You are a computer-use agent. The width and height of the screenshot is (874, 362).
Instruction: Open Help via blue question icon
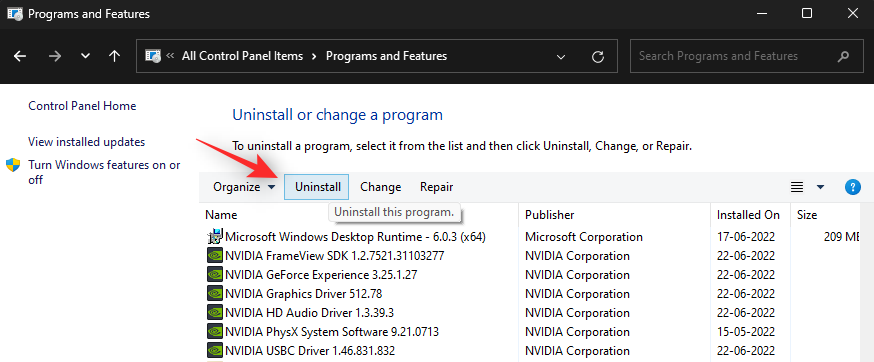point(853,187)
